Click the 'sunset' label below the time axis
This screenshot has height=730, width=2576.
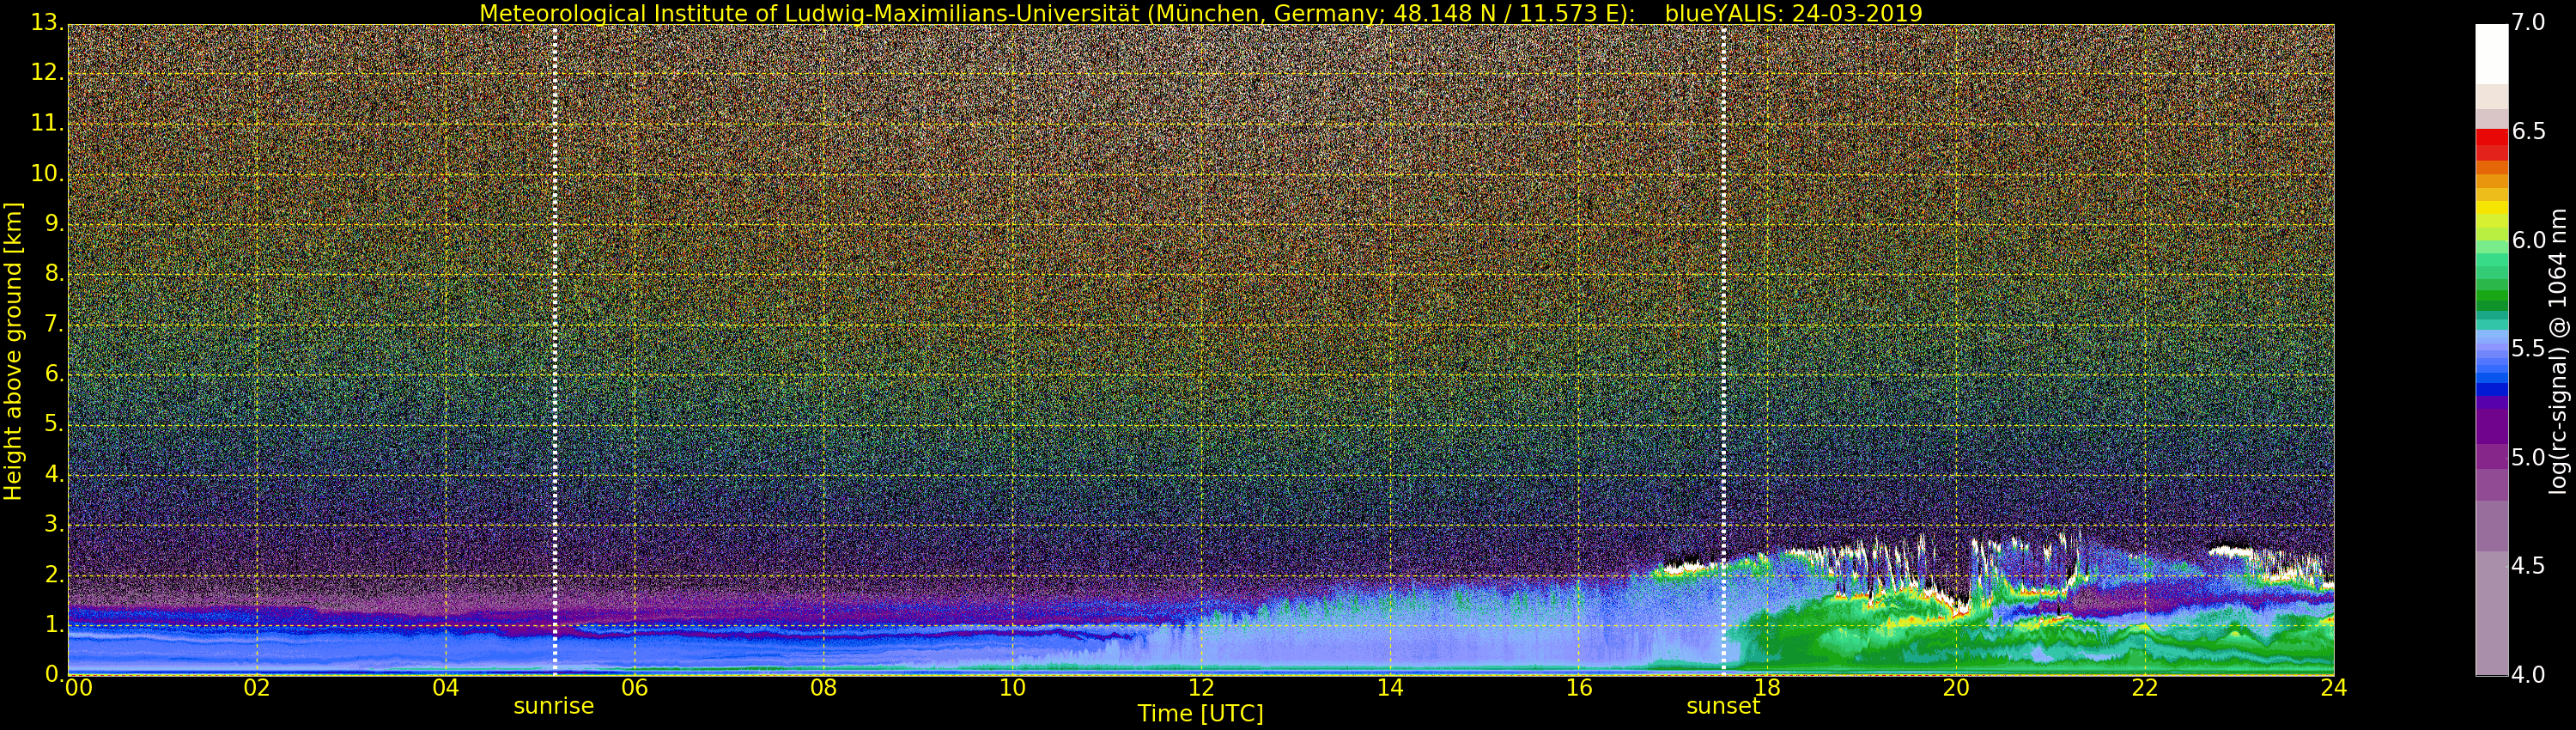1723,706
